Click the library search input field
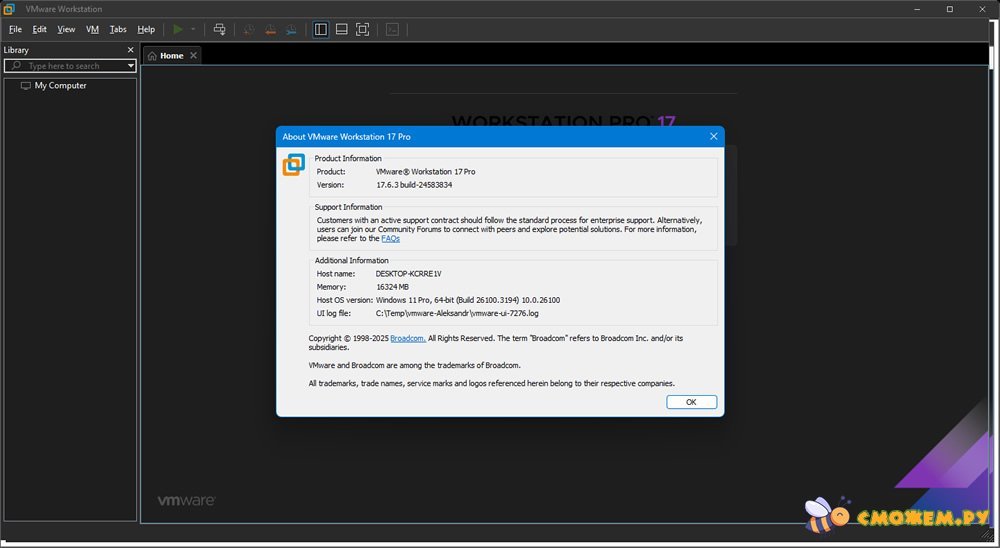This screenshot has height=548, width=1000. [70, 66]
